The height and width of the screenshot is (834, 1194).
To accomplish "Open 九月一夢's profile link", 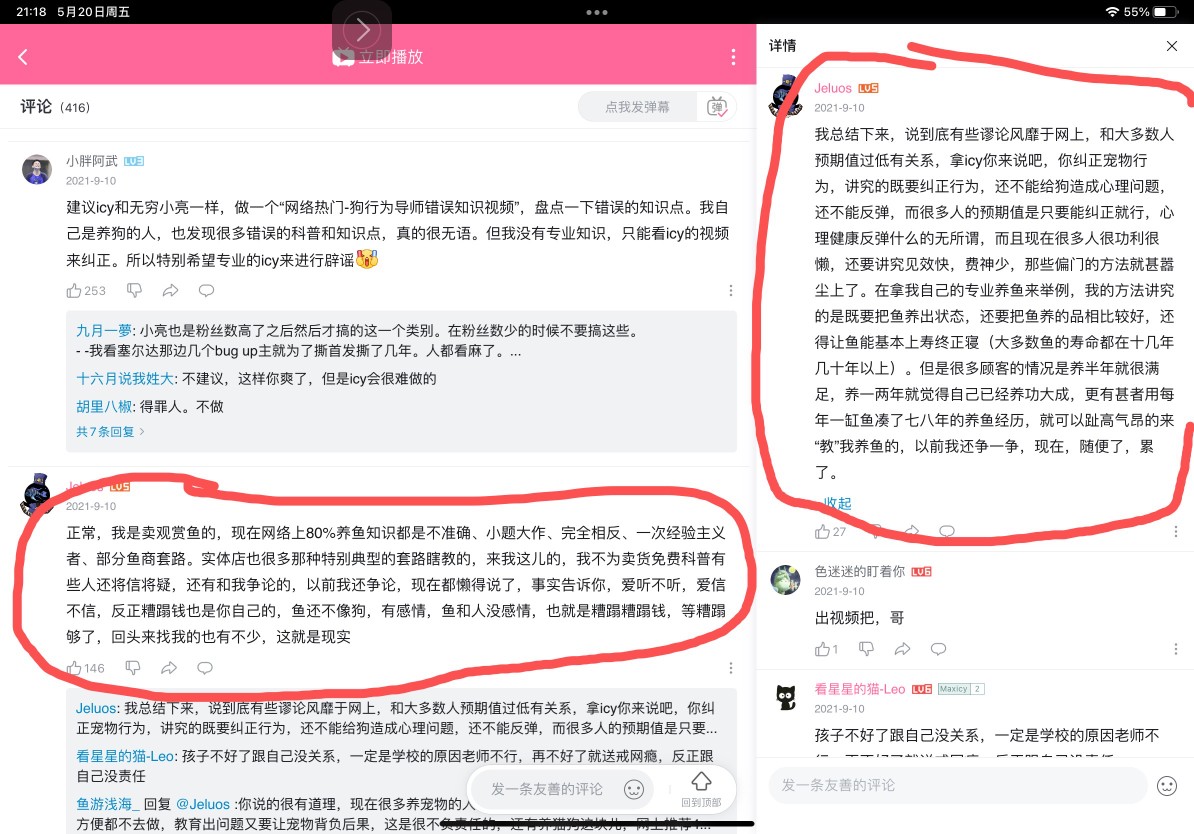I will pyautogui.click(x=104, y=331).
